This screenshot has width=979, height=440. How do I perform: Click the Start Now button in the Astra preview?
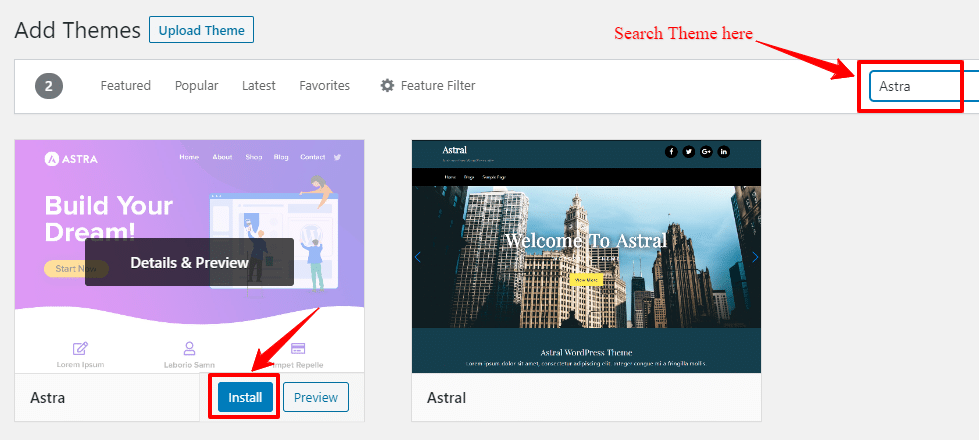tap(76, 269)
